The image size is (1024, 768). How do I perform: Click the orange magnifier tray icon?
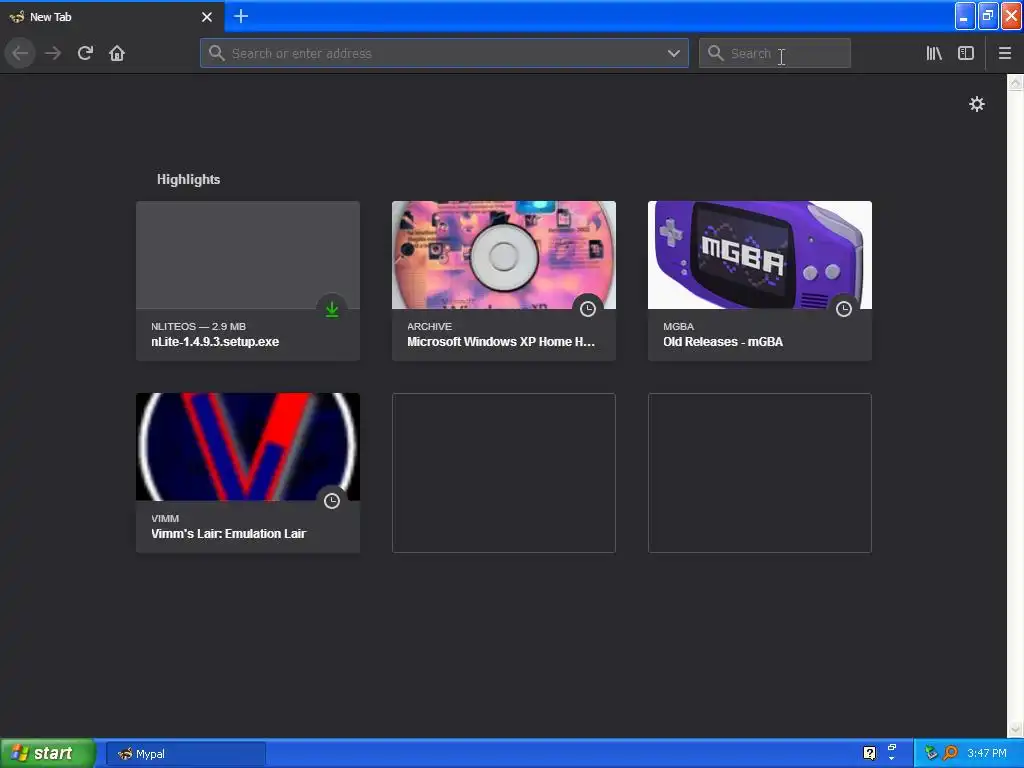(950, 753)
